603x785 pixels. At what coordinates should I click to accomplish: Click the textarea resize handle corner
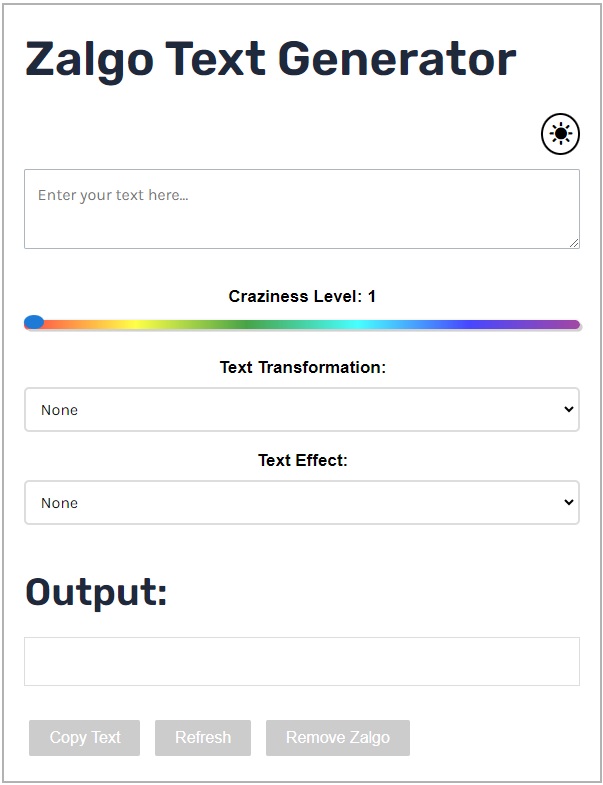pyautogui.click(x=574, y=243)
